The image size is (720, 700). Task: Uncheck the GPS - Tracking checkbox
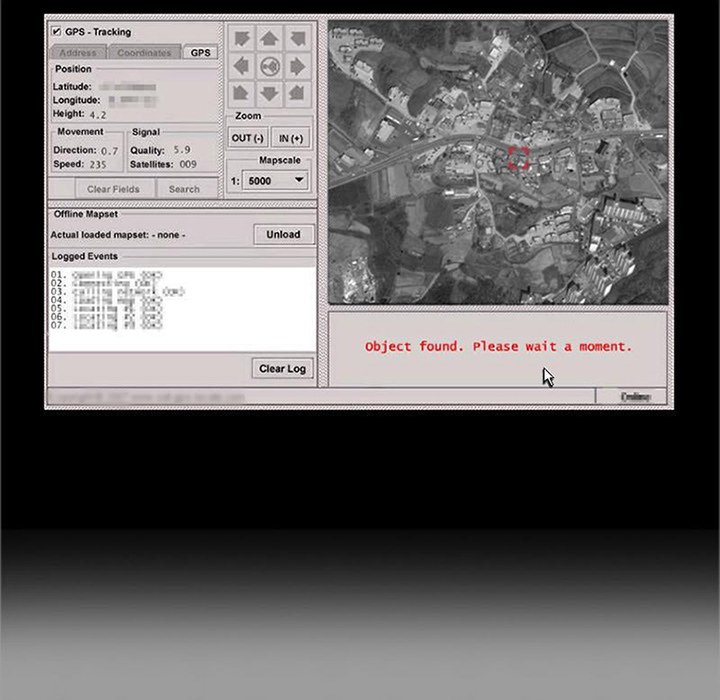(x=56, y=32)
